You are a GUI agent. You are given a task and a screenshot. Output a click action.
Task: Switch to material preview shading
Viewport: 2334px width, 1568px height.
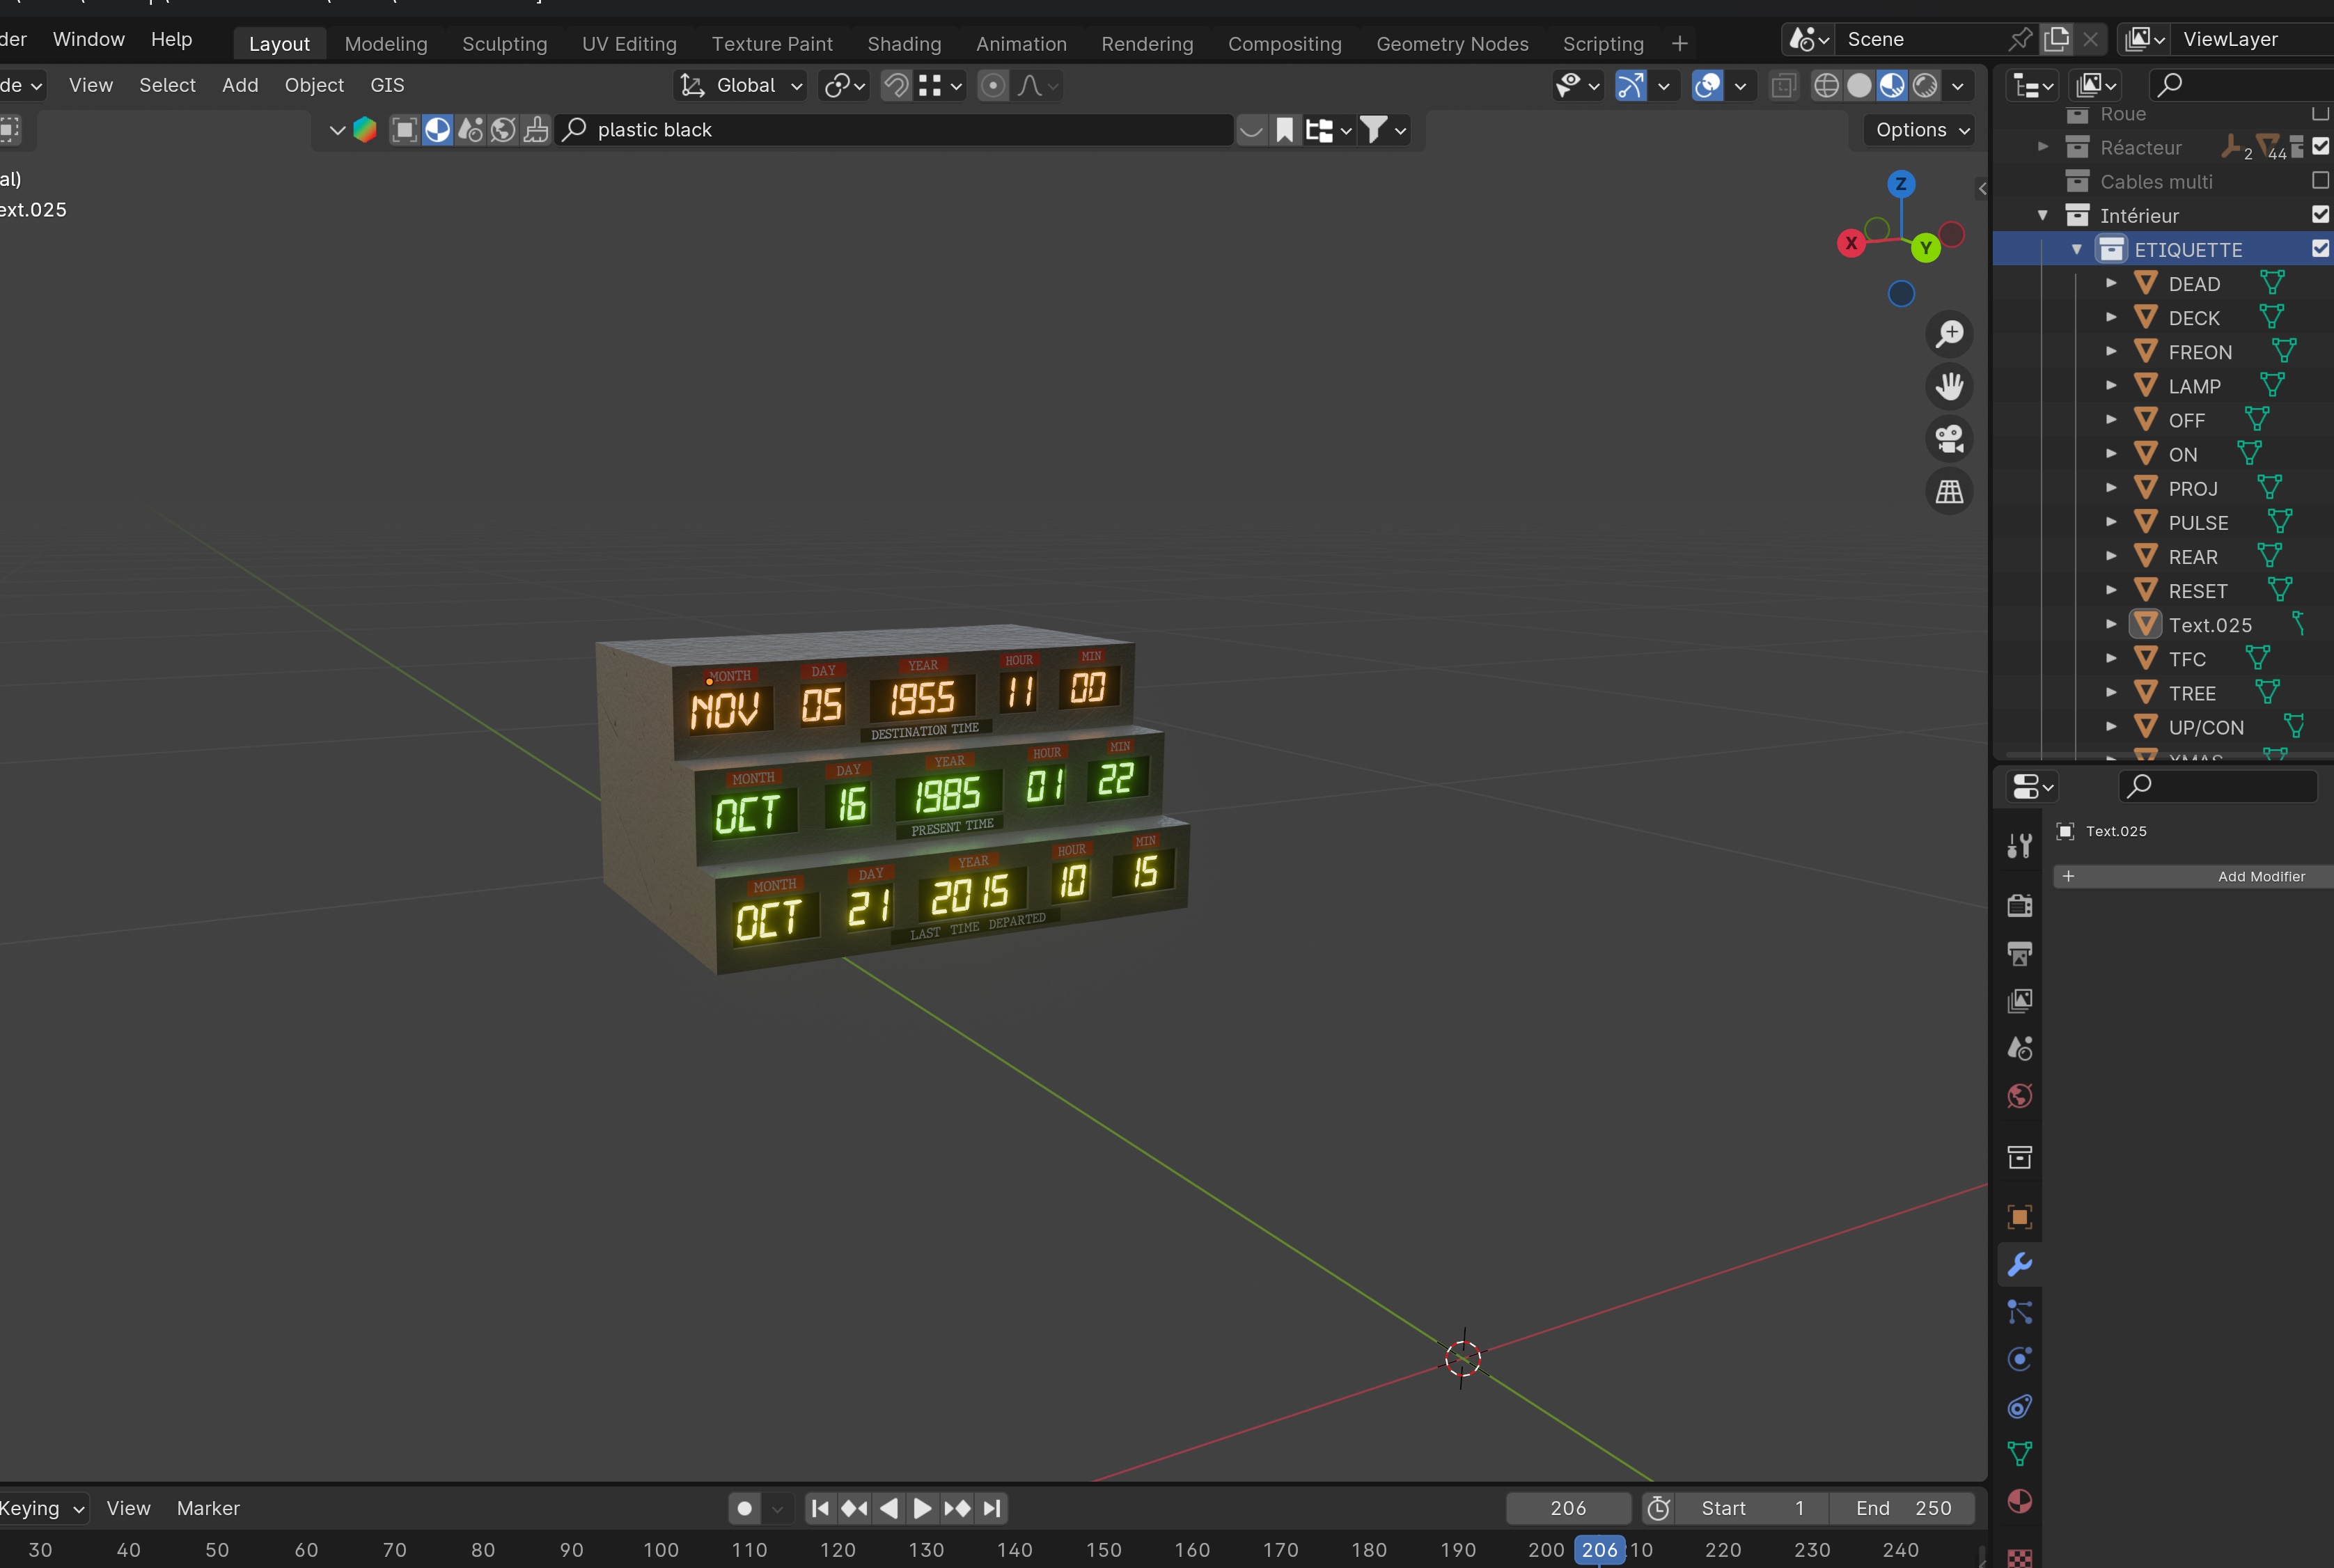pyautogui.click(x=1892, y=86)
